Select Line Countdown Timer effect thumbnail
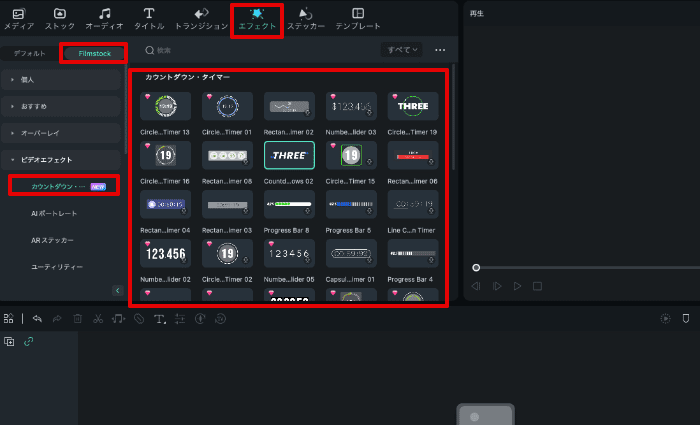Screen dimensions: 700x425 click(x=413, y=204)
